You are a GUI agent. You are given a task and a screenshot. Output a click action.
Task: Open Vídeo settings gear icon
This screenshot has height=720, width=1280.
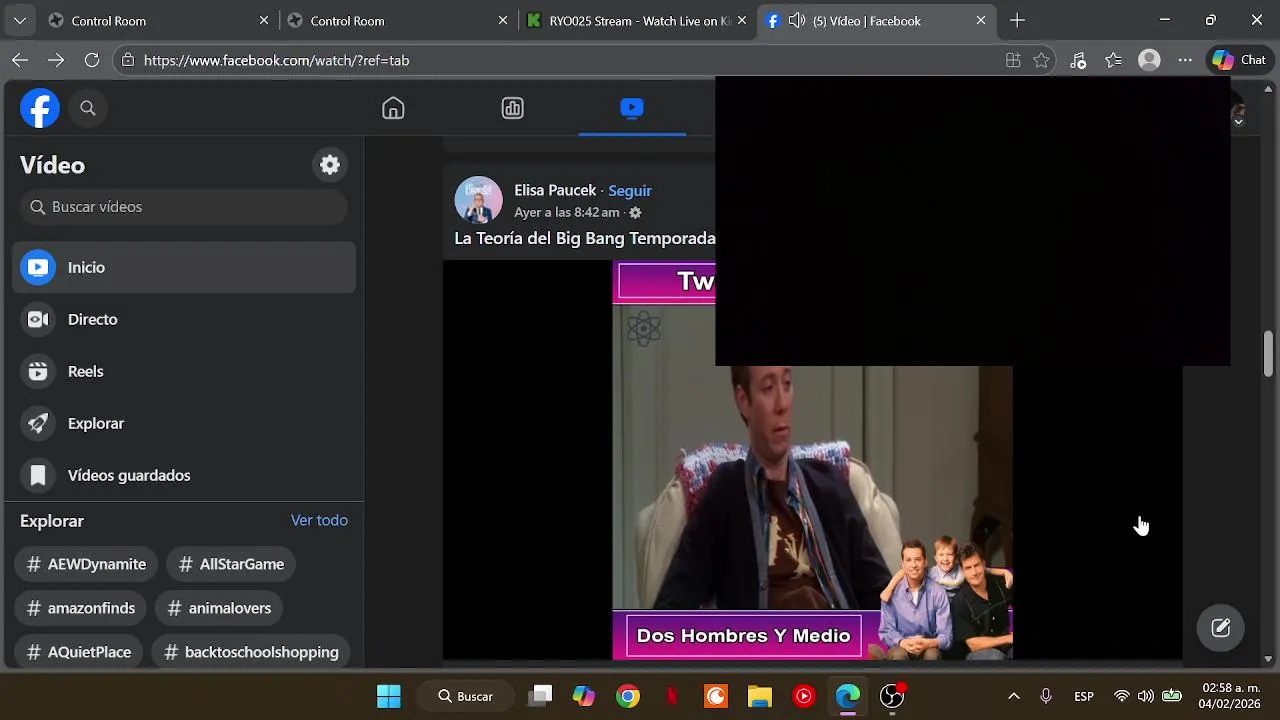click(x=330, y=165)
